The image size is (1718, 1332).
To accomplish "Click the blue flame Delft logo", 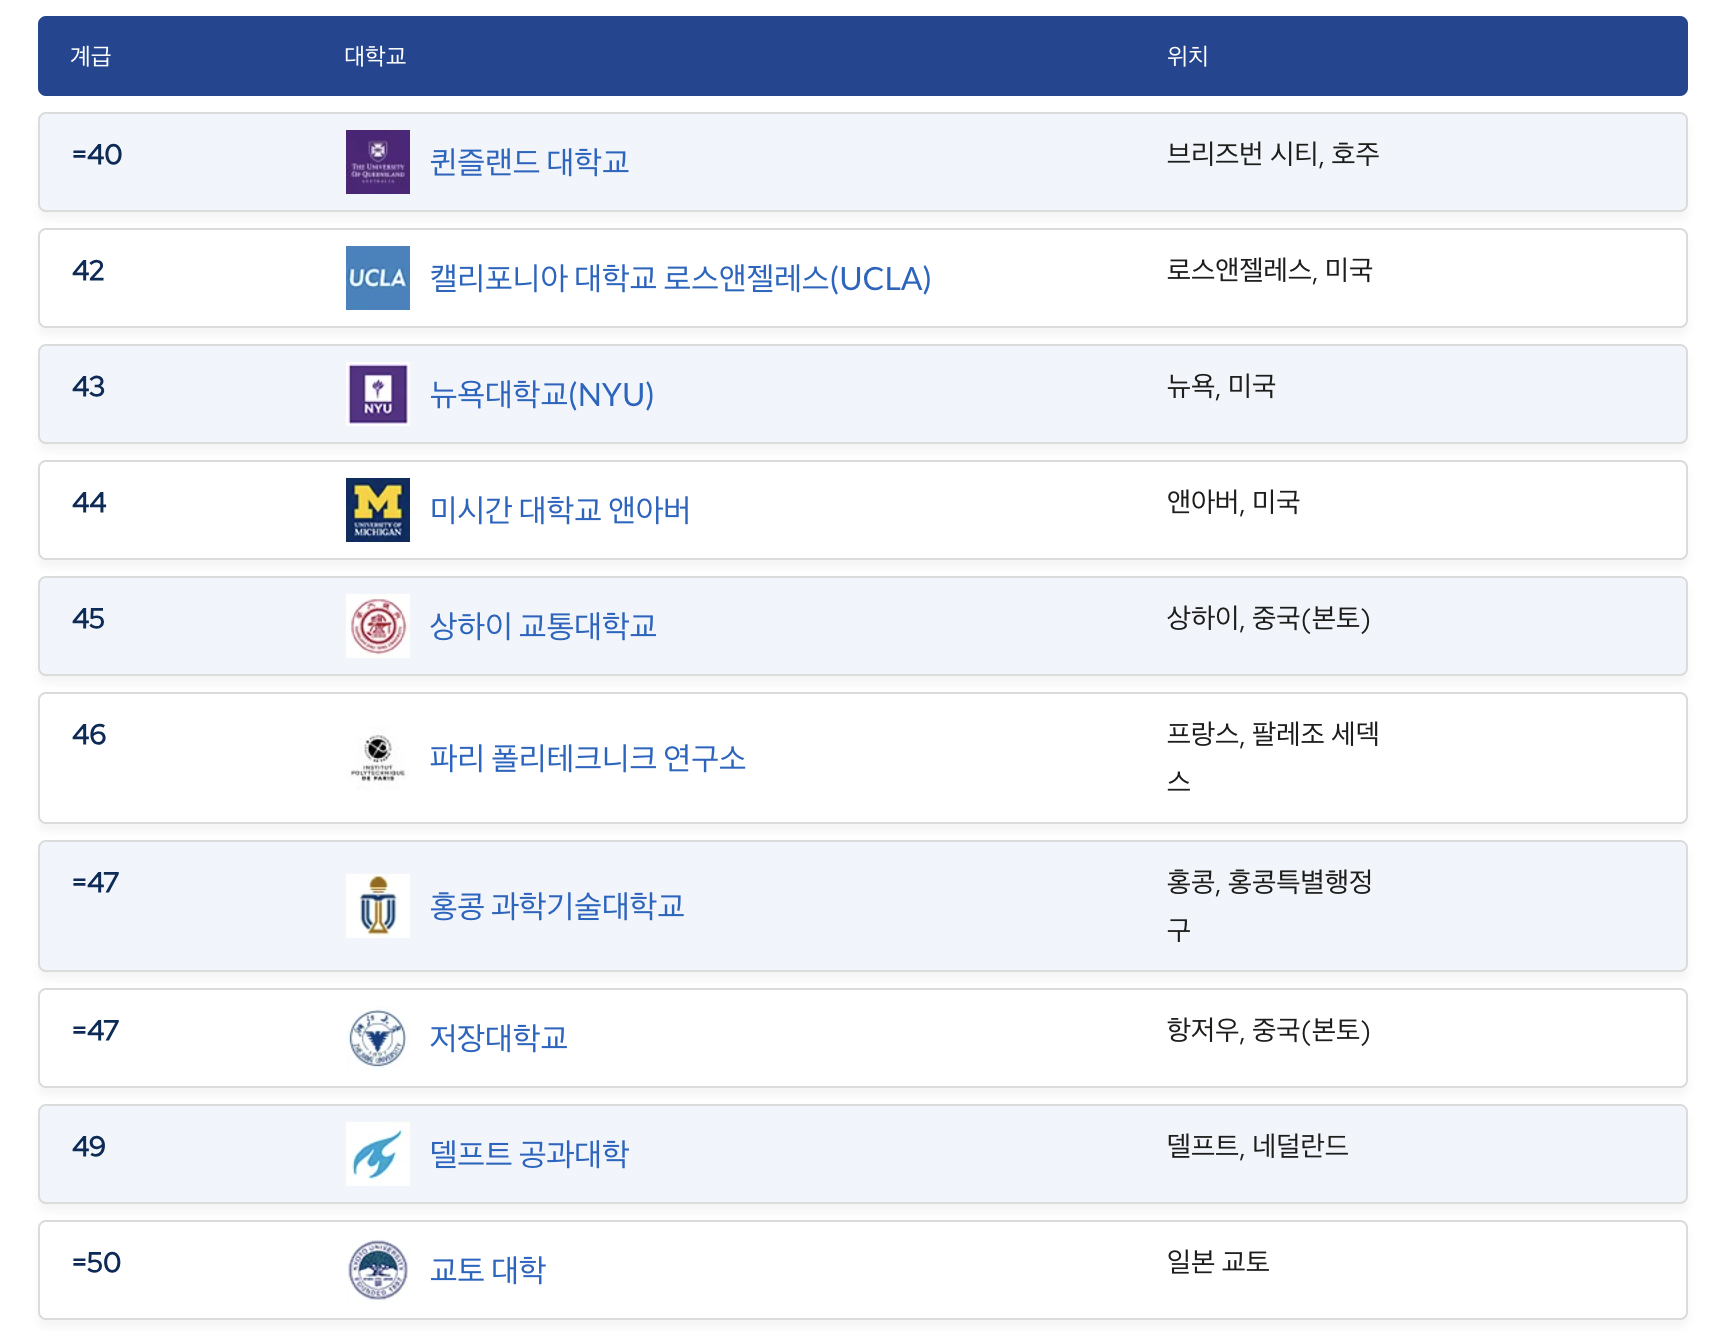I will click(x=377, y=1154).
